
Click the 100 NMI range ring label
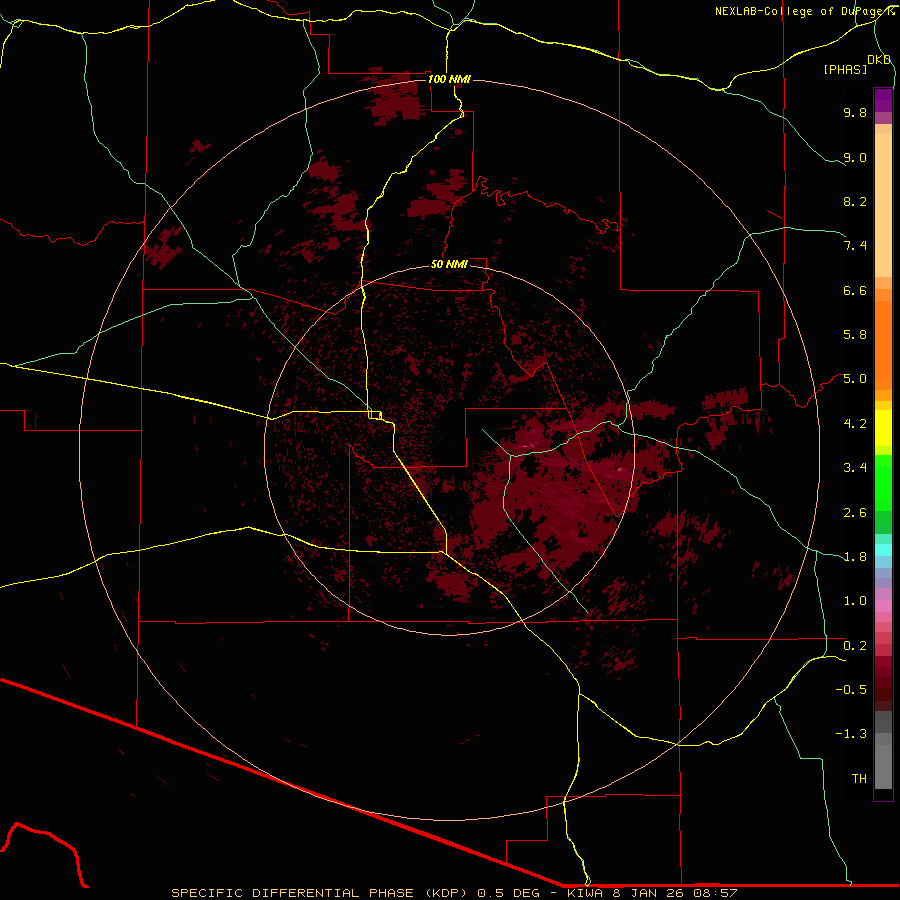coord(449,79)
